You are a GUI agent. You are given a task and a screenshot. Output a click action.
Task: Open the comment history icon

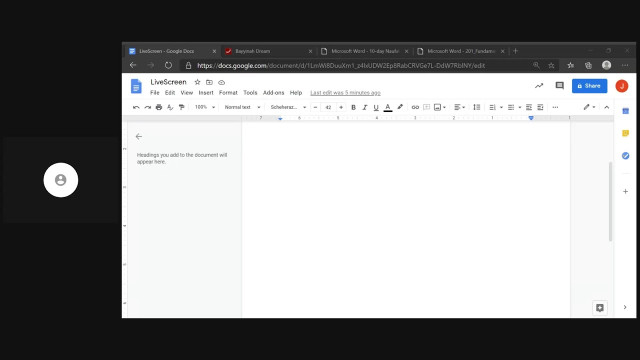pos(560,86)
